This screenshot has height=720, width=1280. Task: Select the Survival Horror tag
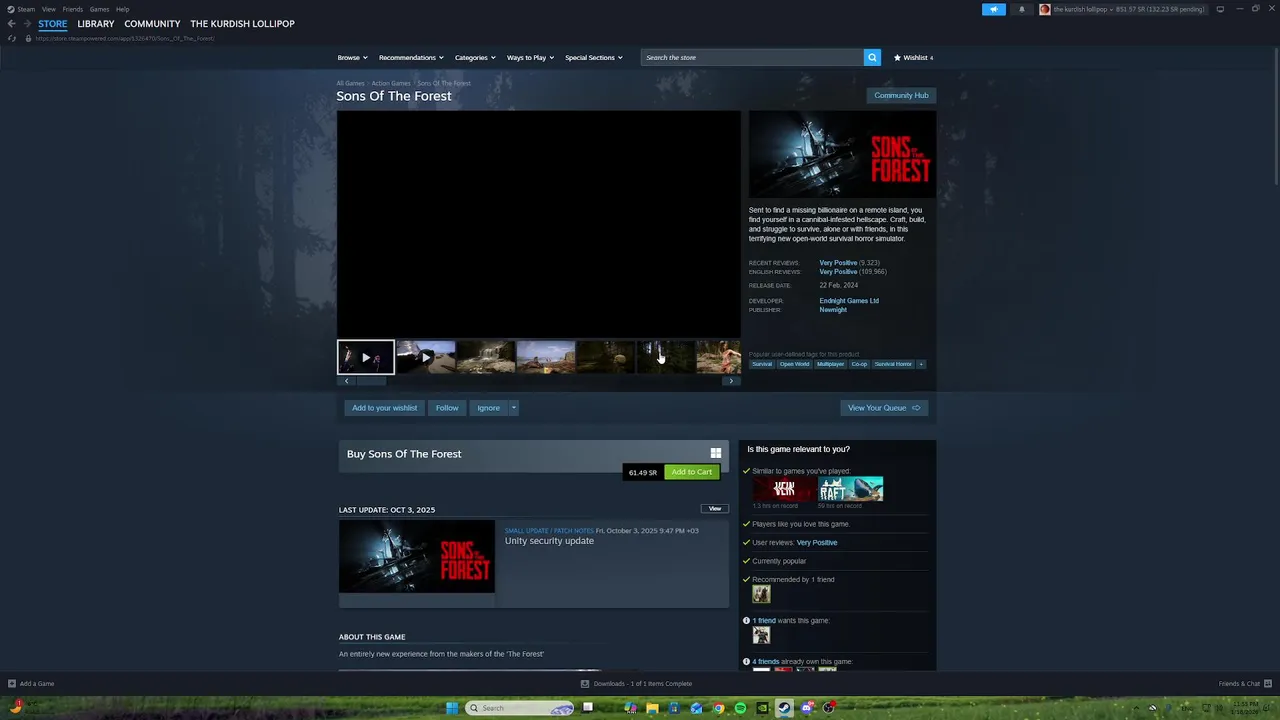click(x=893, y=364)
